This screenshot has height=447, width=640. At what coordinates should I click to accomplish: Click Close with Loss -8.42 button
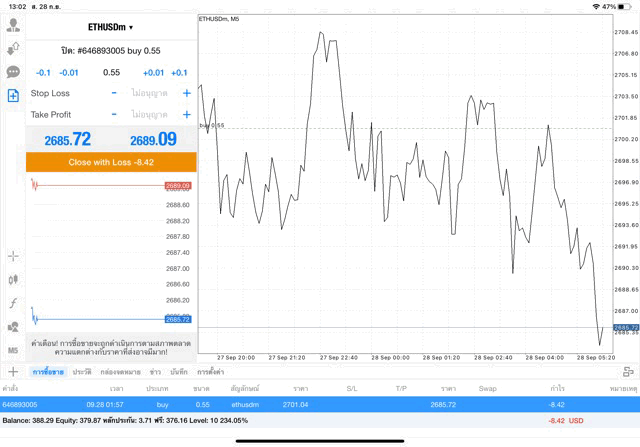click(111, 162)
